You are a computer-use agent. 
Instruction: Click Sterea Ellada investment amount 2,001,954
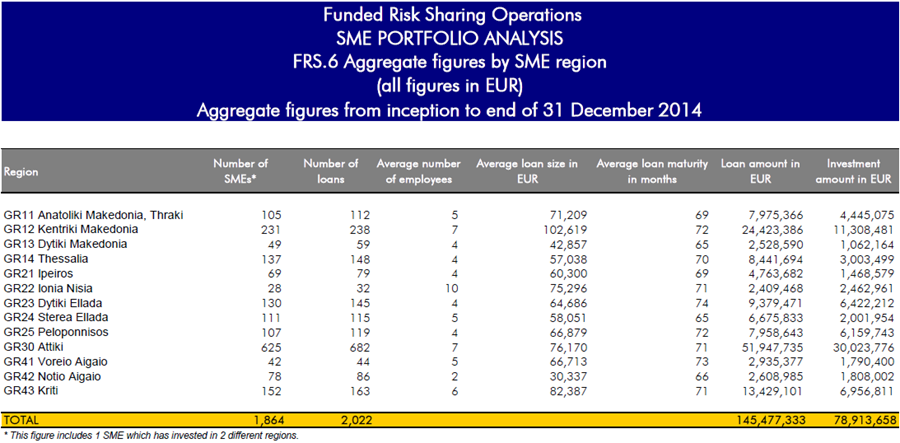pos(868,317)
